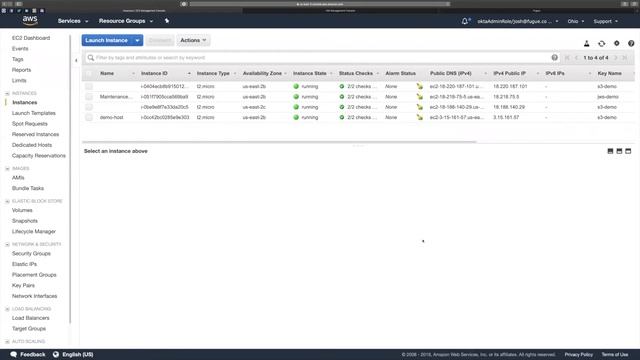The image size is (640, 360).
Task: Click the Launch Instance button
Action: tap(107, 40)
